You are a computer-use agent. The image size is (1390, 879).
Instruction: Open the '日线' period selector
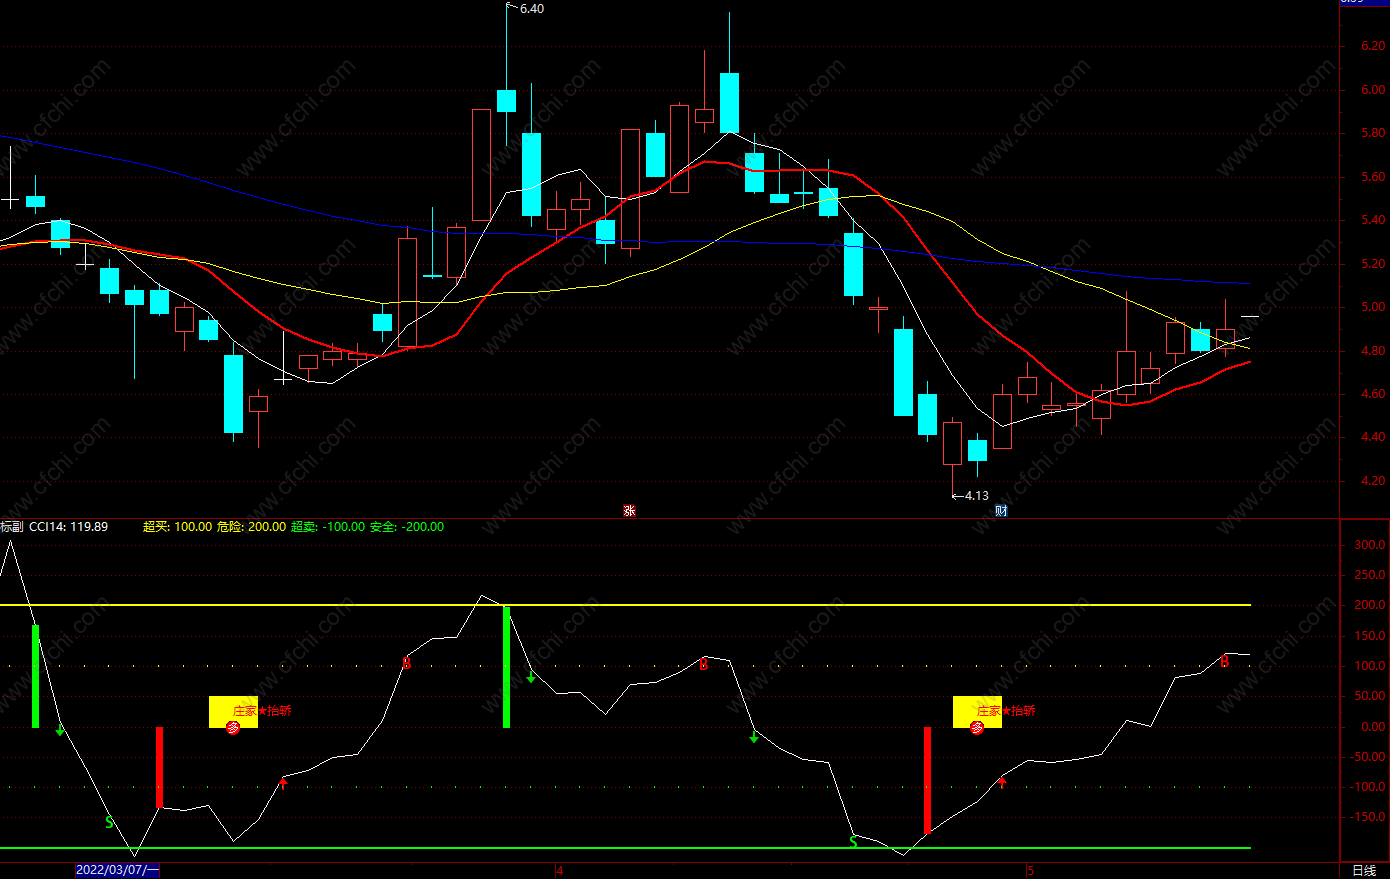[x=1364, y=871]
